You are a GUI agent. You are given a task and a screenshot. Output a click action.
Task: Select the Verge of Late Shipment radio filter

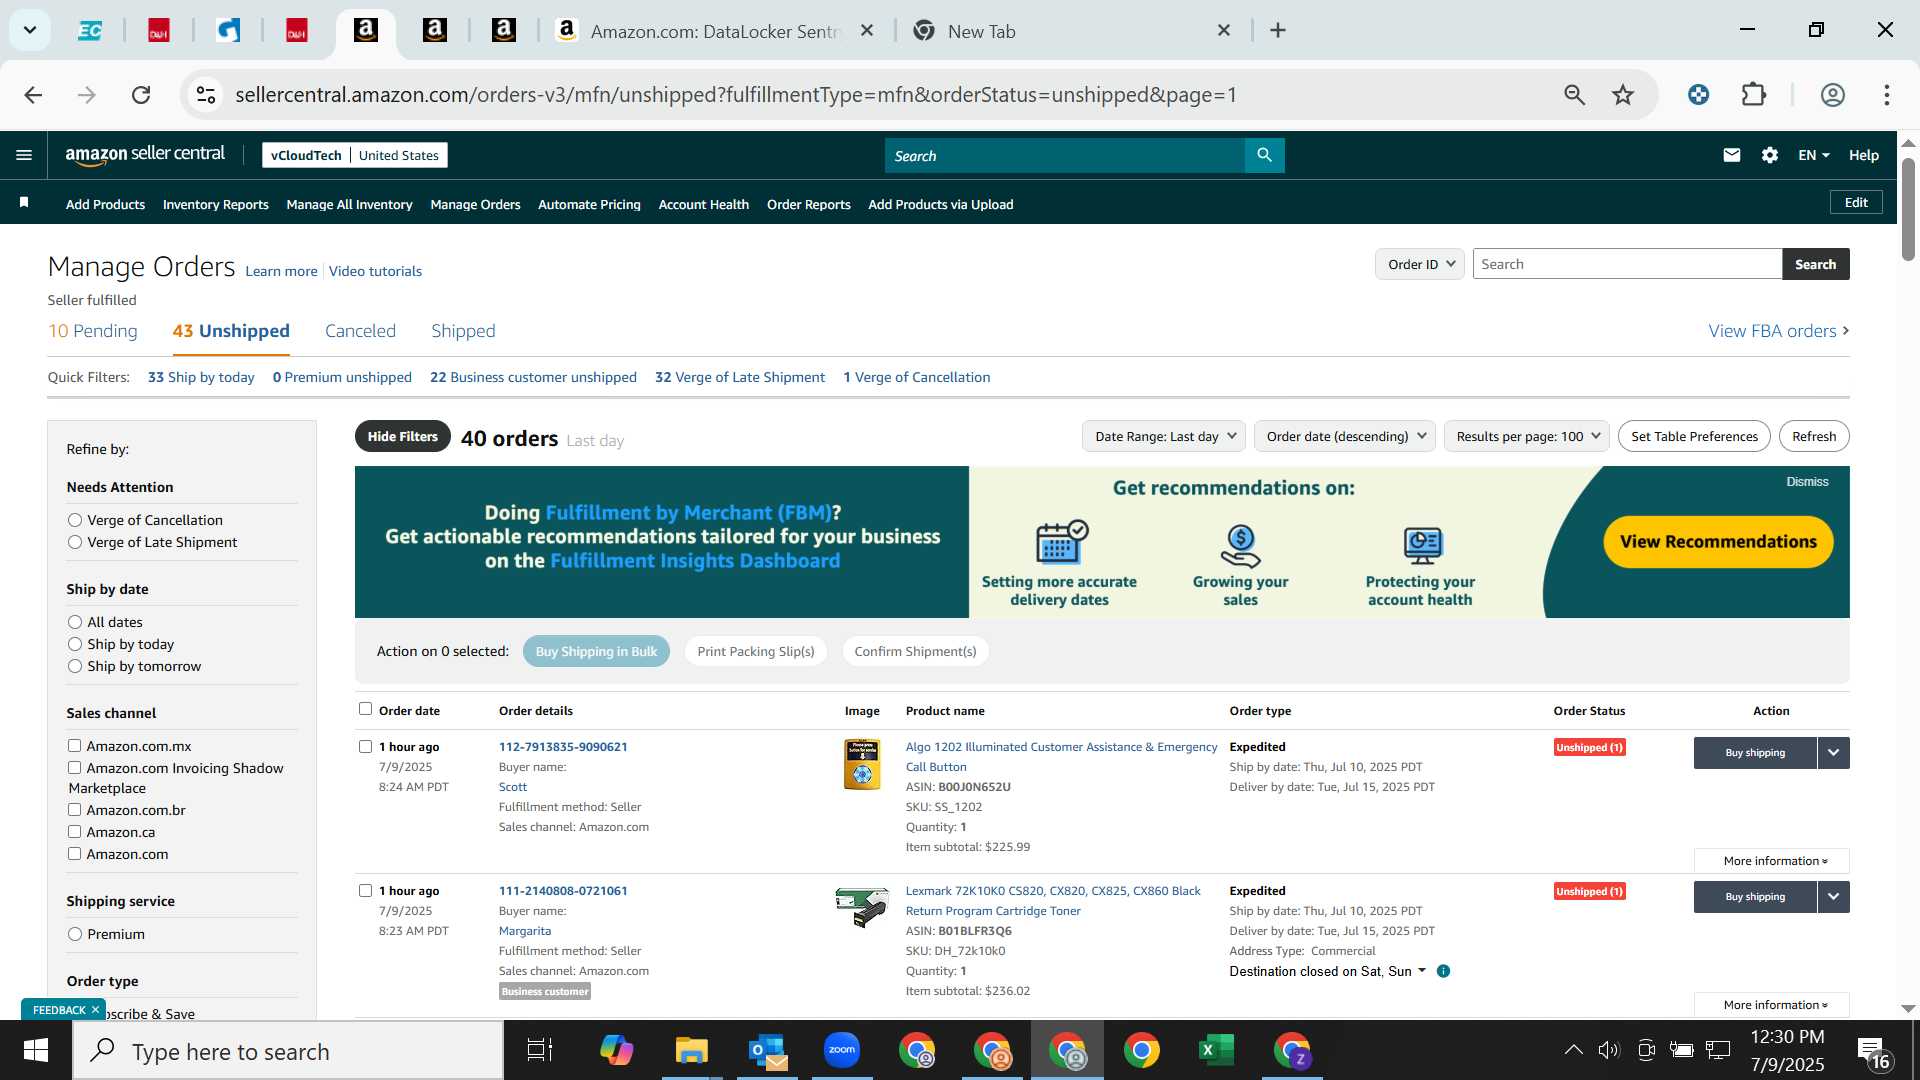[x=75, y=542]
